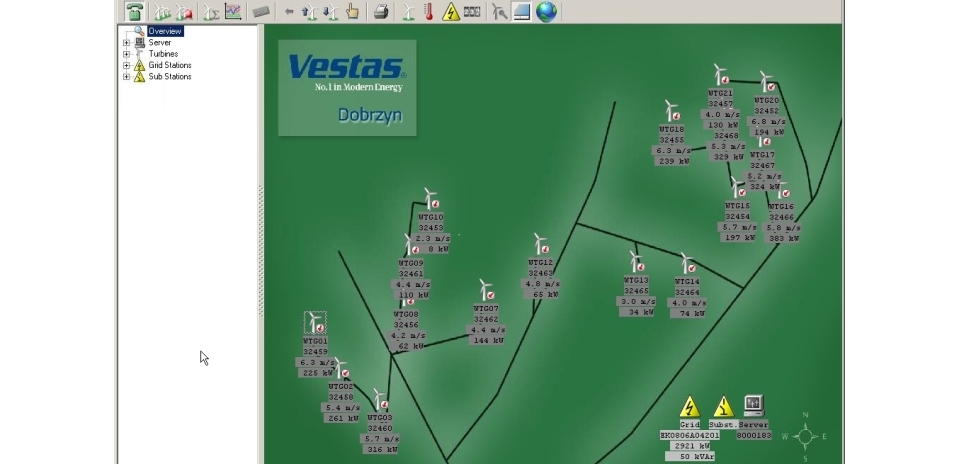Click the globe icon in toolbar

tap(546, 12)
